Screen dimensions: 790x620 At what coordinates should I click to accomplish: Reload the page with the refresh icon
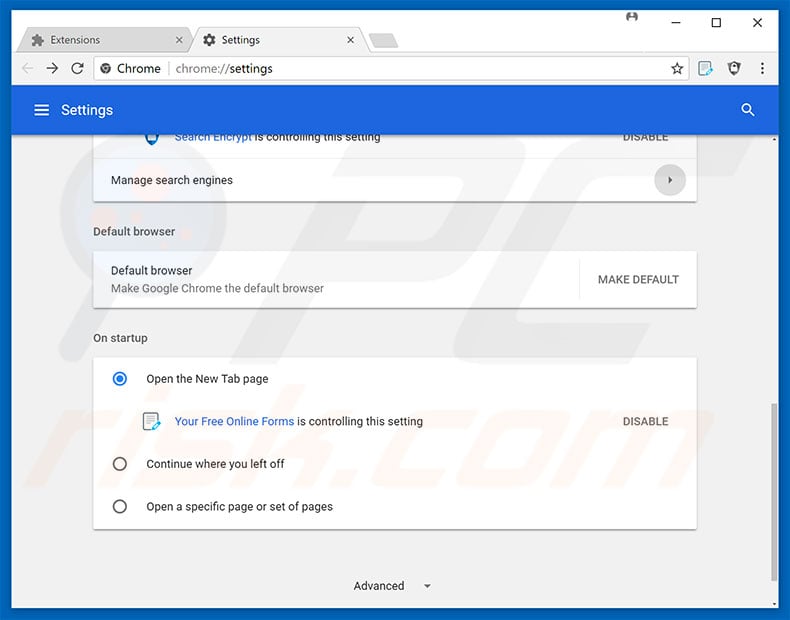(x=77, y=68)
